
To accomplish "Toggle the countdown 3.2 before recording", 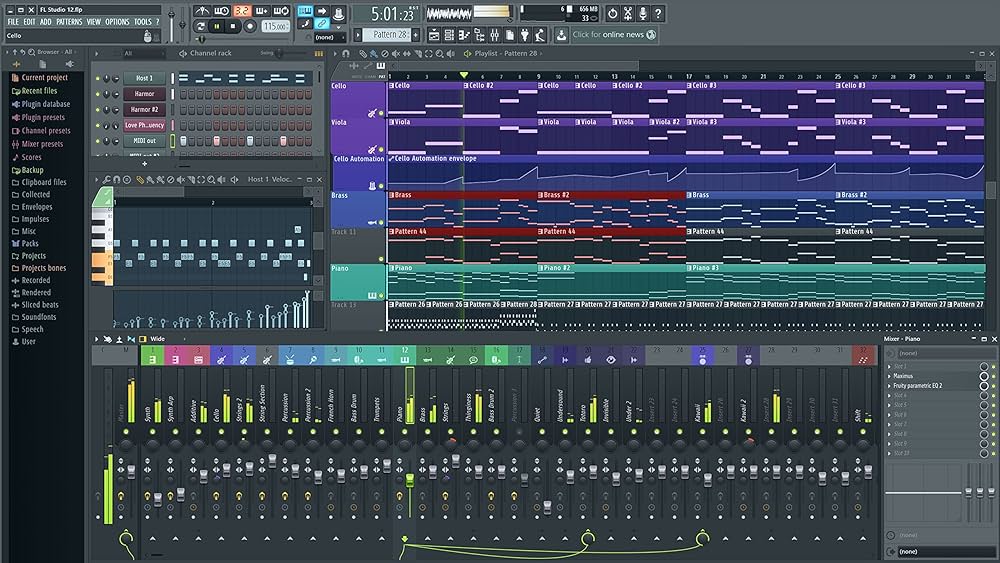I will pyautogui.click(x=242, y=11).
